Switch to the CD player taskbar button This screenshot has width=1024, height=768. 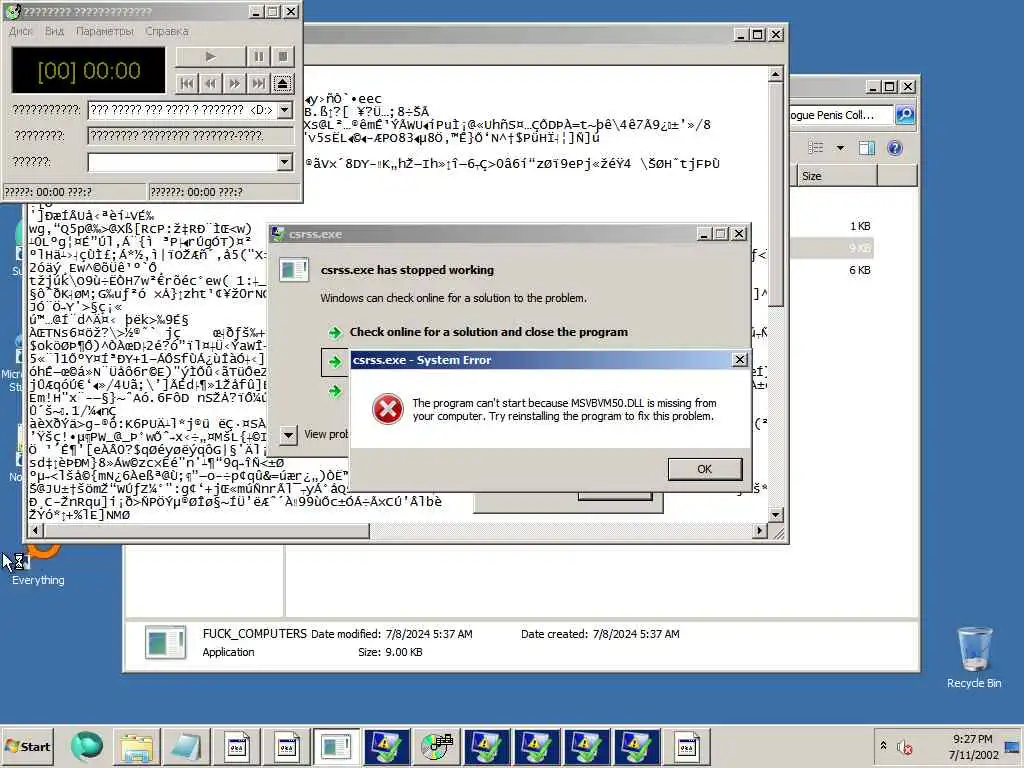437,747
